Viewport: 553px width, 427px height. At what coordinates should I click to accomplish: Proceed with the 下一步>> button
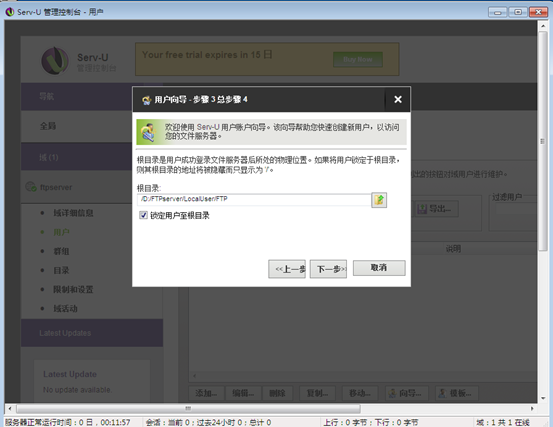click(328, 269)
